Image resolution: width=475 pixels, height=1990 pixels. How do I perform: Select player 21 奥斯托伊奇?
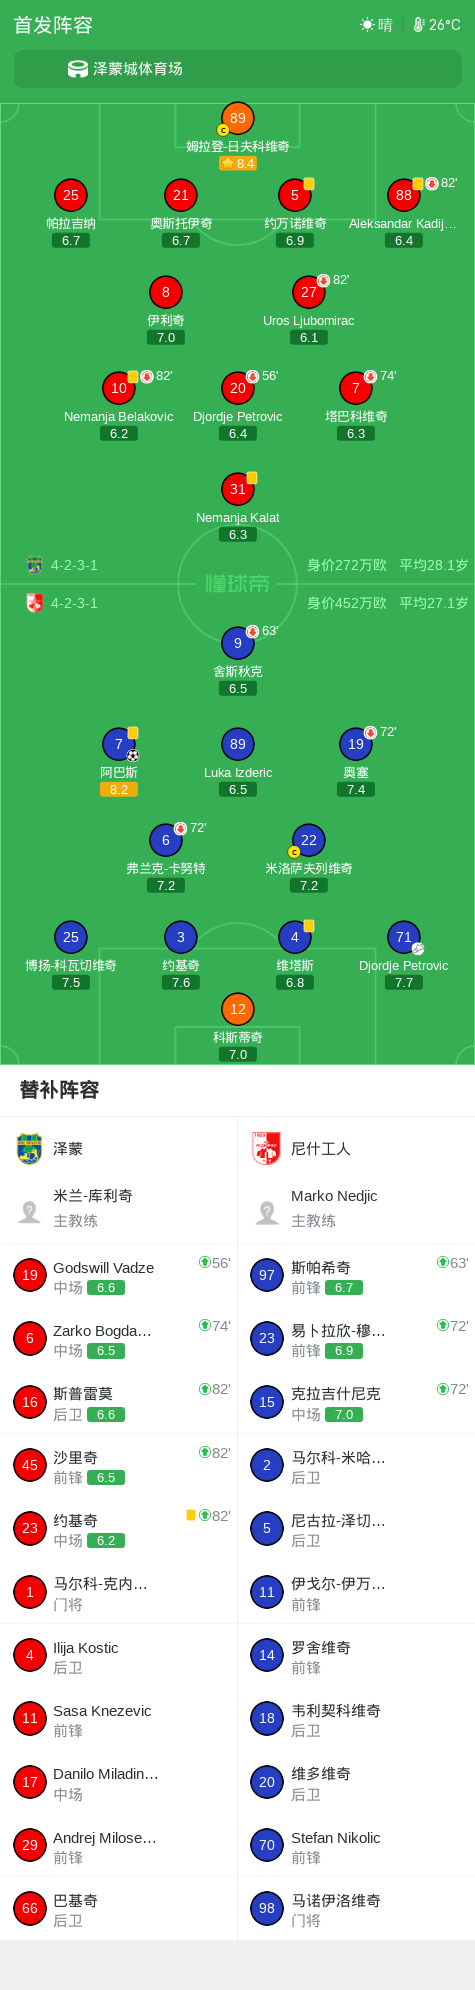pos(181,195)
